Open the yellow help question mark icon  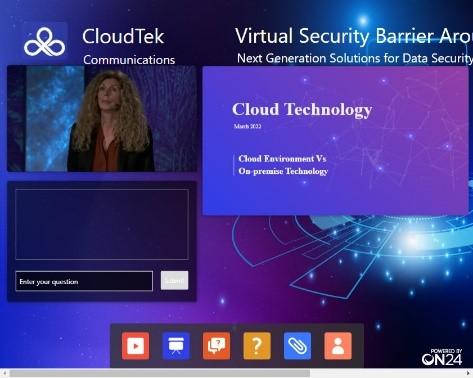[x=257, y=346]
